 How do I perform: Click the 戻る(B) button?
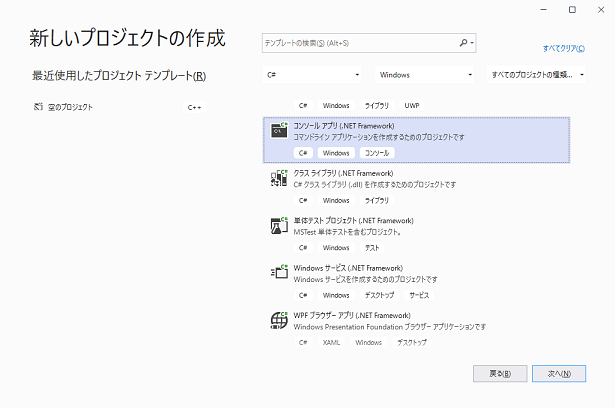point(500,373)
